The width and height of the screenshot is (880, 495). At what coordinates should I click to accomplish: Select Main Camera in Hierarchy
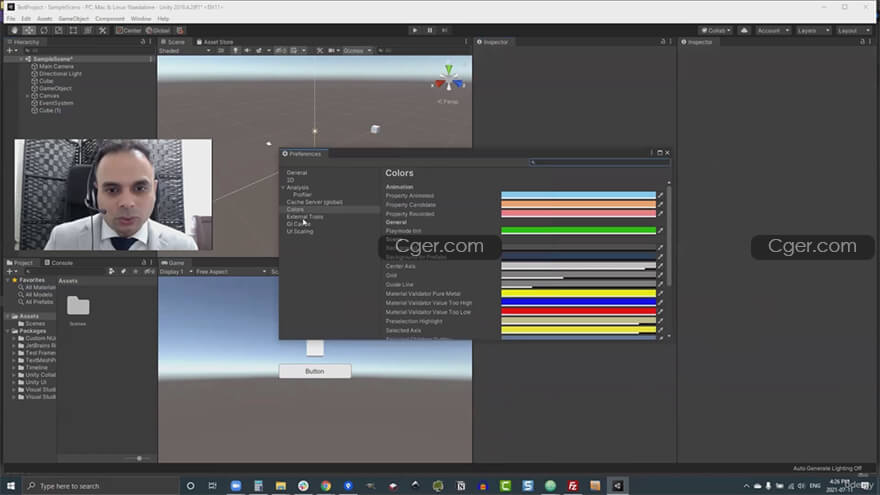coord(56,66)
